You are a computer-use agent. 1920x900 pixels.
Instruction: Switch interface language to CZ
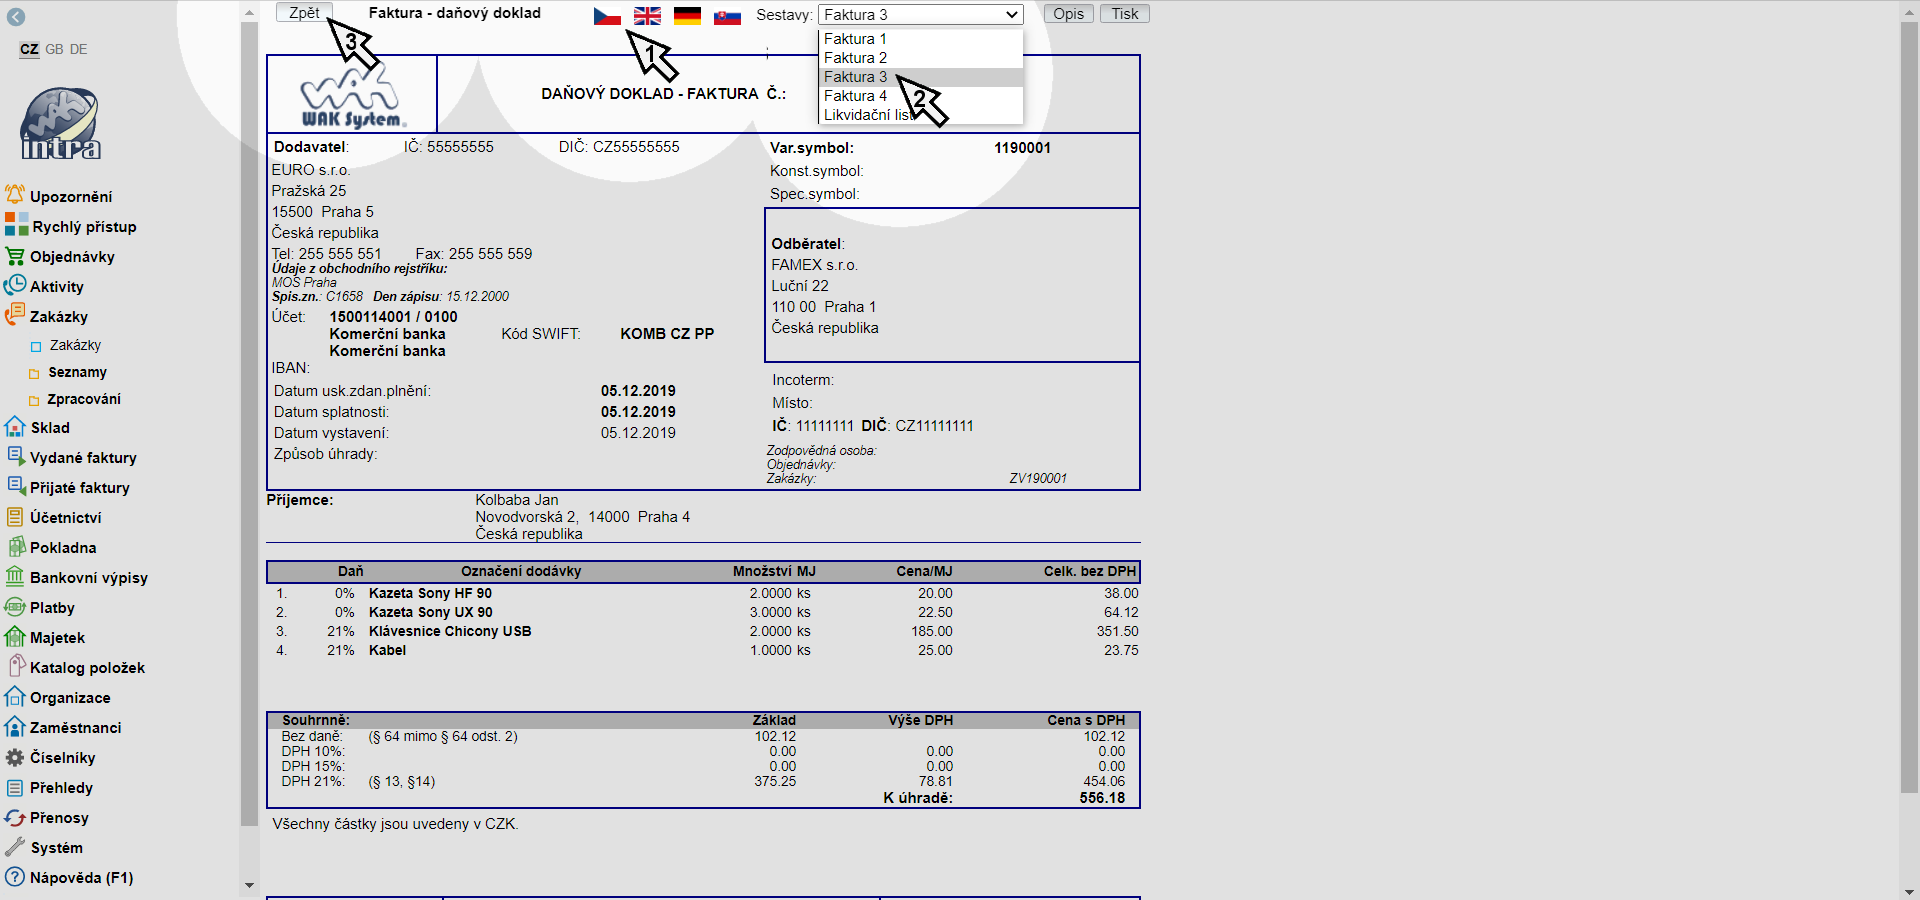(29, 49)
